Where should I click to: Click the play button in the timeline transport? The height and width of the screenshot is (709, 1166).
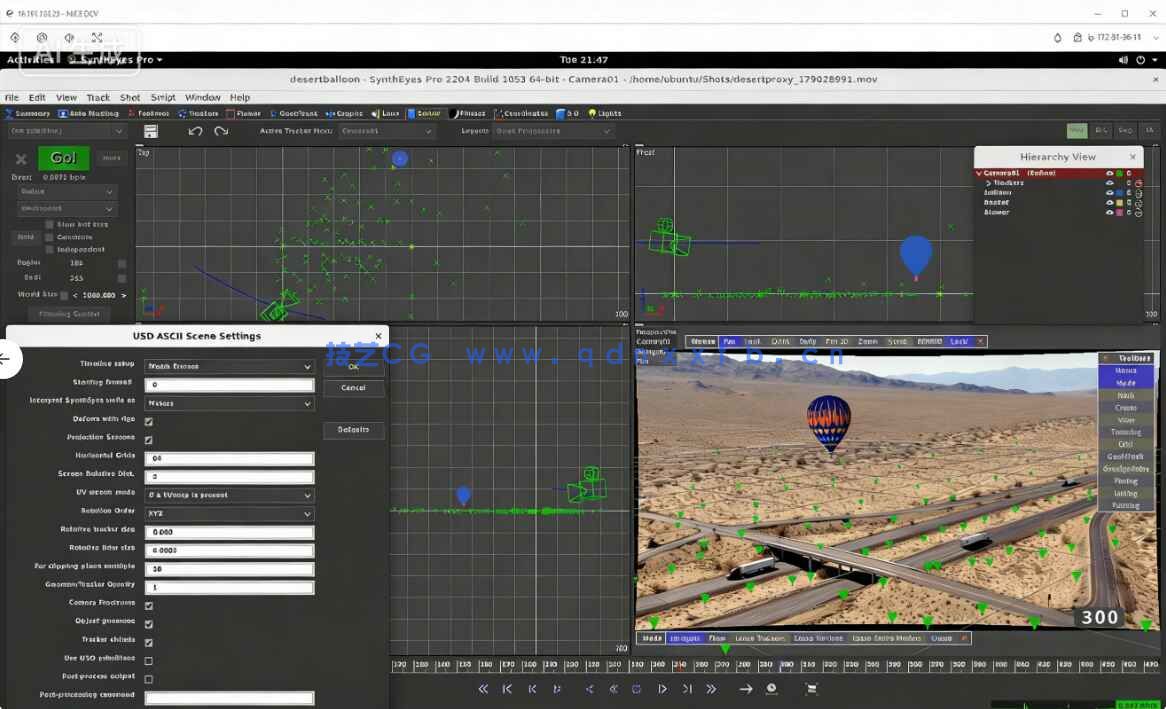click(x=662, y=689)
